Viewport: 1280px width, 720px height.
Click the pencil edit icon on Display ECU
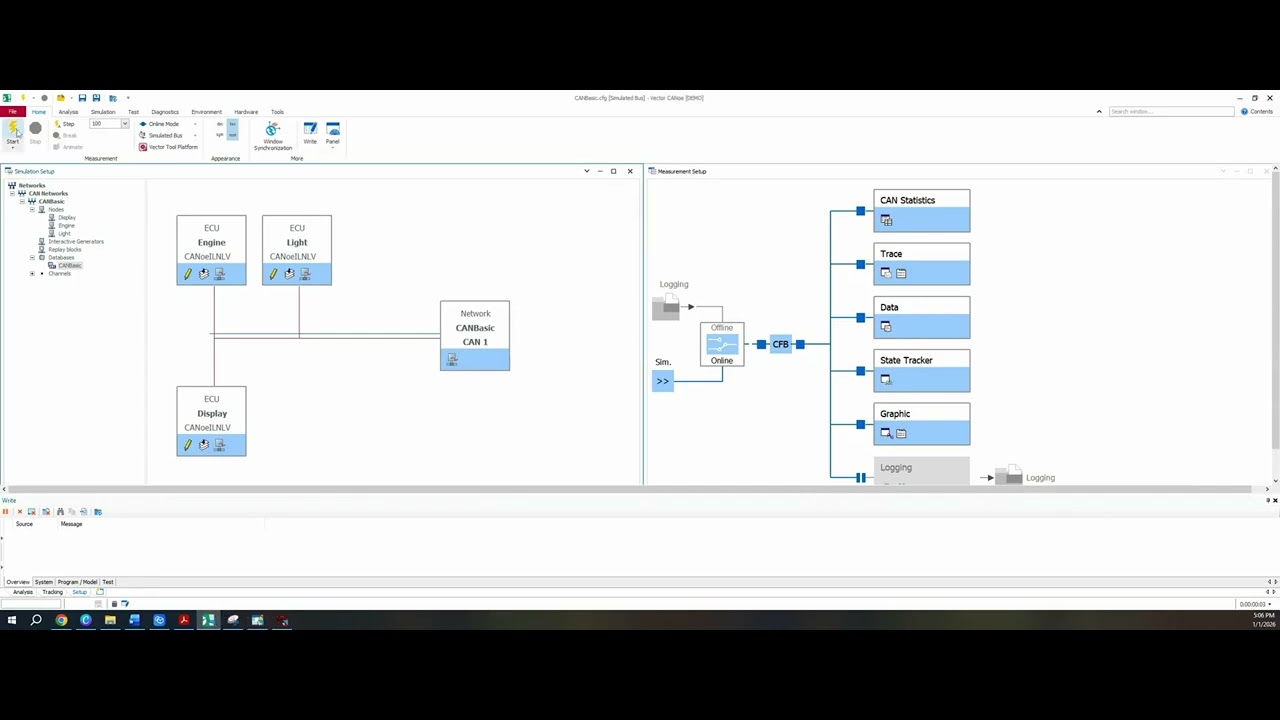pos(188,445)
